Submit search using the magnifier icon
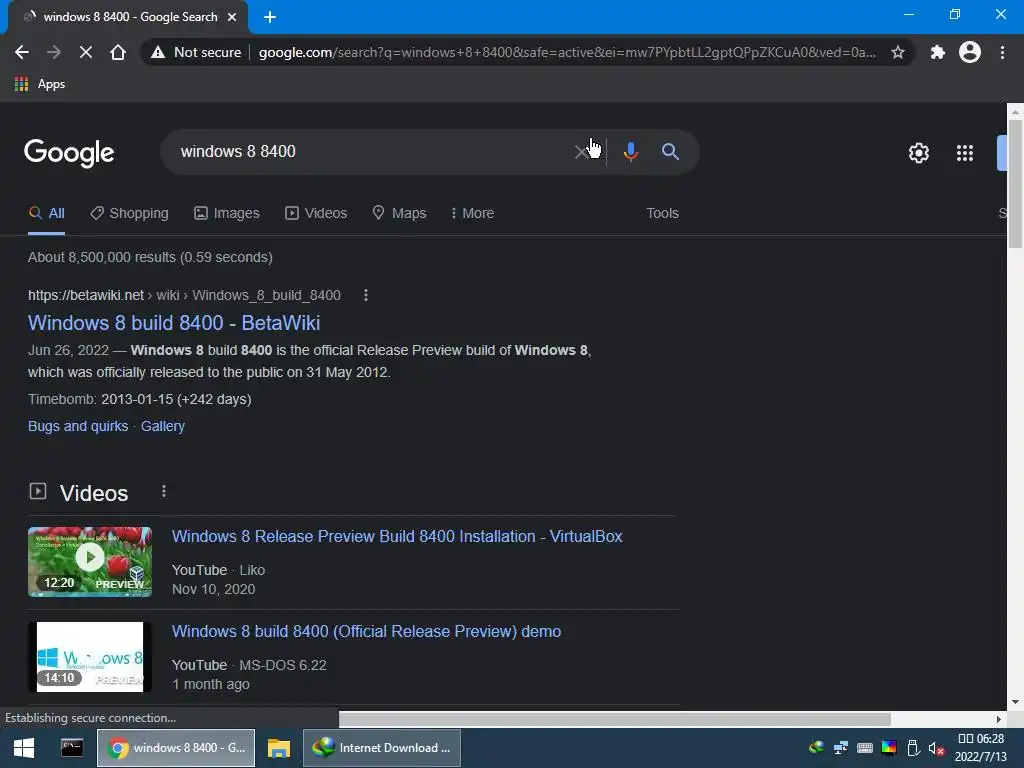This screenshot has width=1024, height=768. [670, 152]
